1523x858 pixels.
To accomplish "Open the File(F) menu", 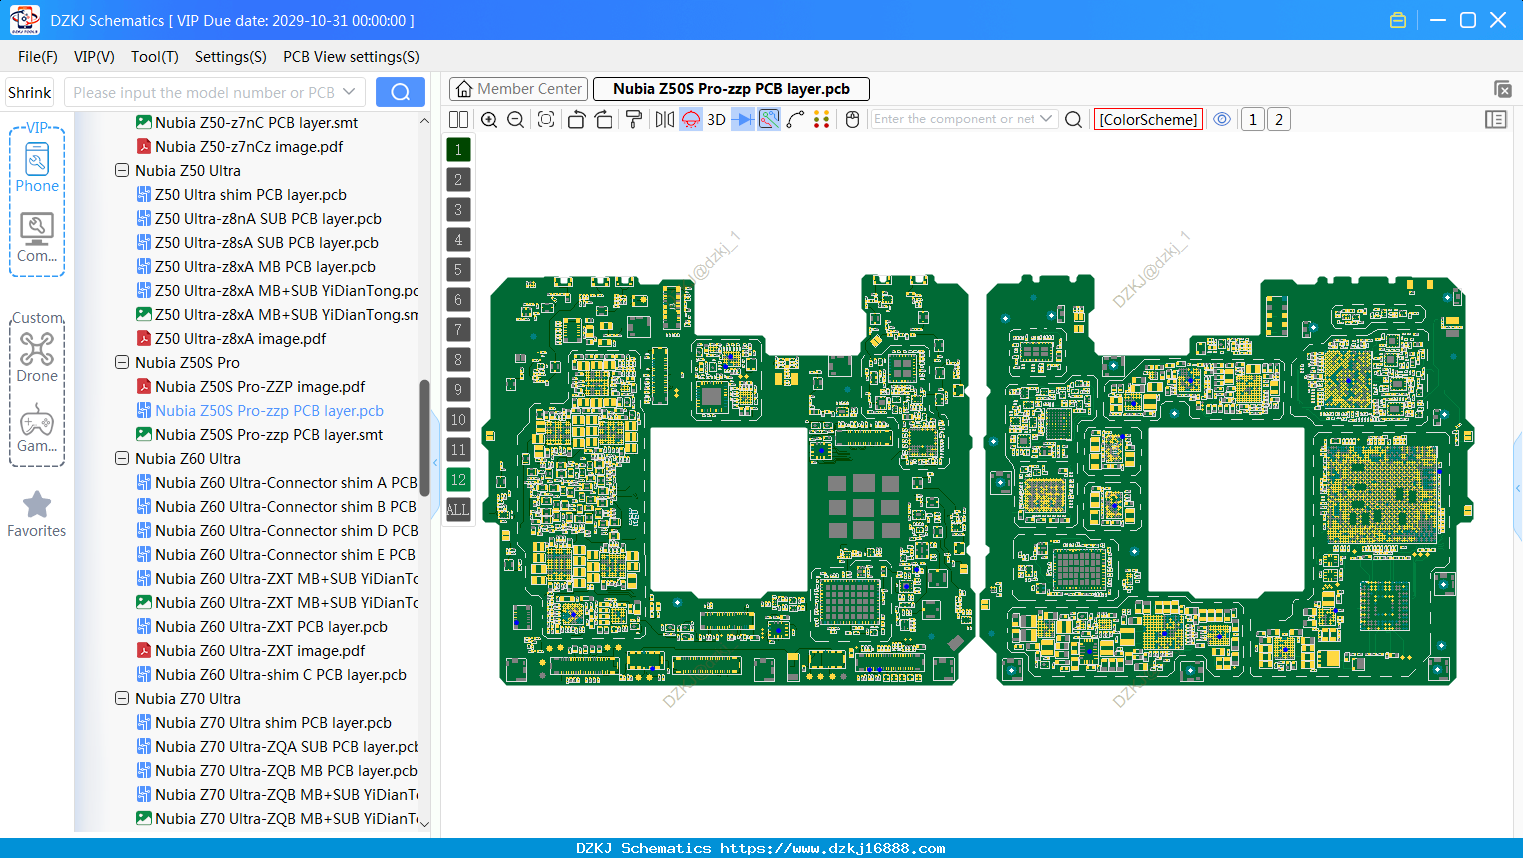I will click(38, 57).
